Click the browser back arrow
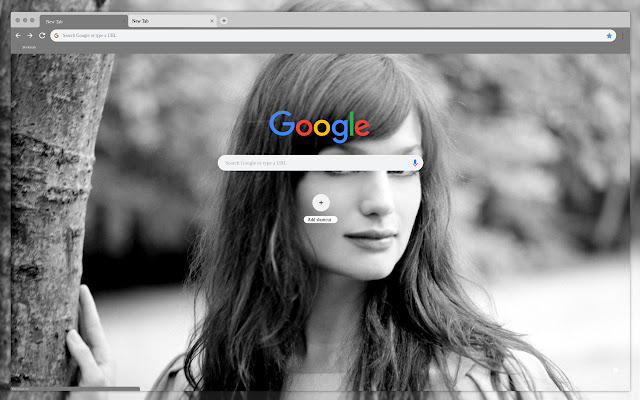 [x=18, y=36]
